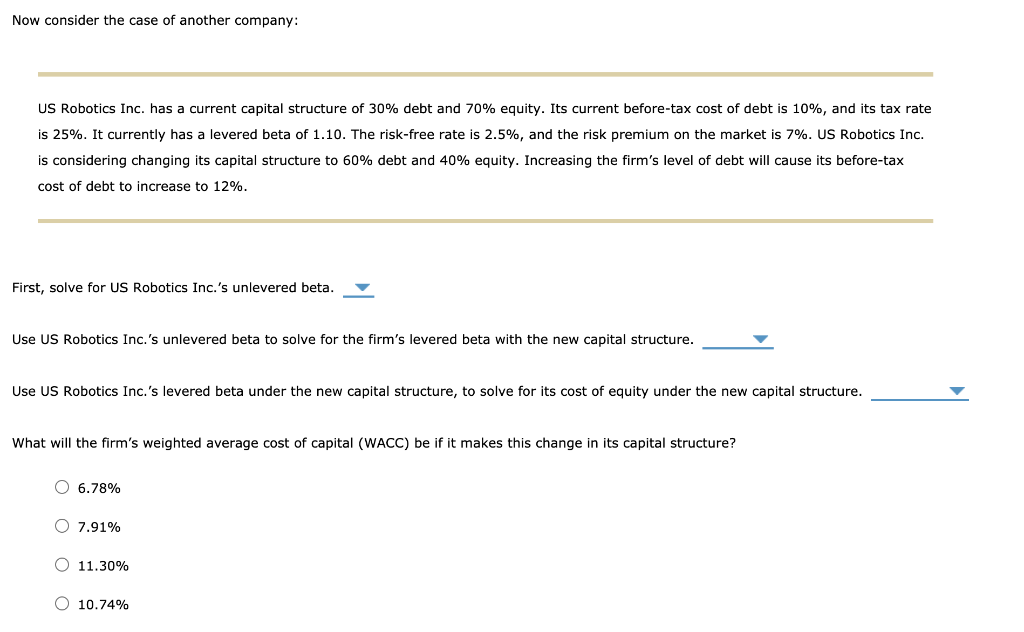Click the top tan divider bar
1024x632 pixels.
485,73
